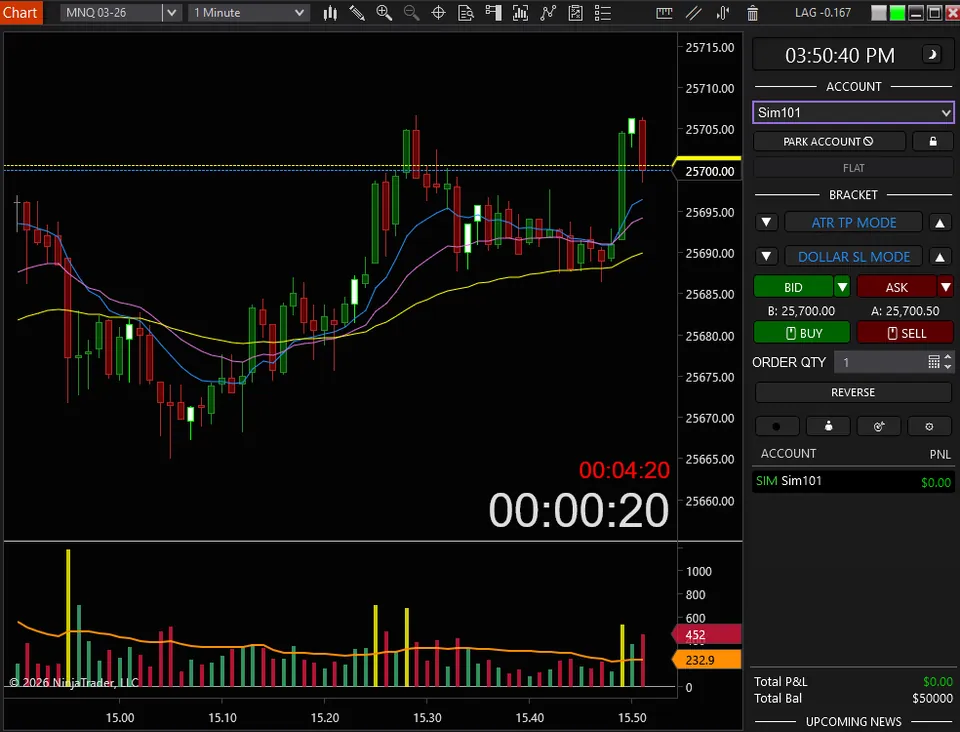This screenshot has width=960, height=732.
Task: Click the black dot record button
Action: click(x=777, y=427)
